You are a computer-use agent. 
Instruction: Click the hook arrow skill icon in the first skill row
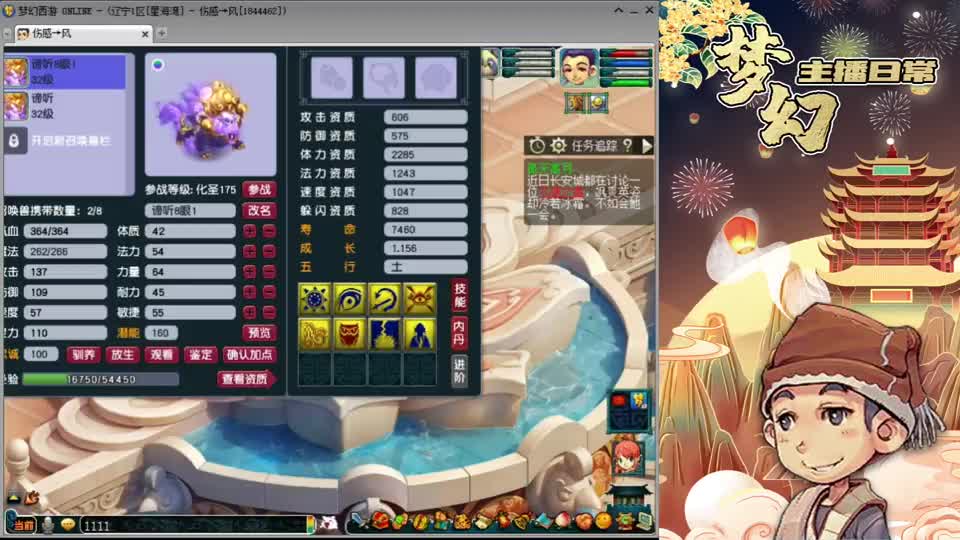pyautogui.click(x=384, y=299)
